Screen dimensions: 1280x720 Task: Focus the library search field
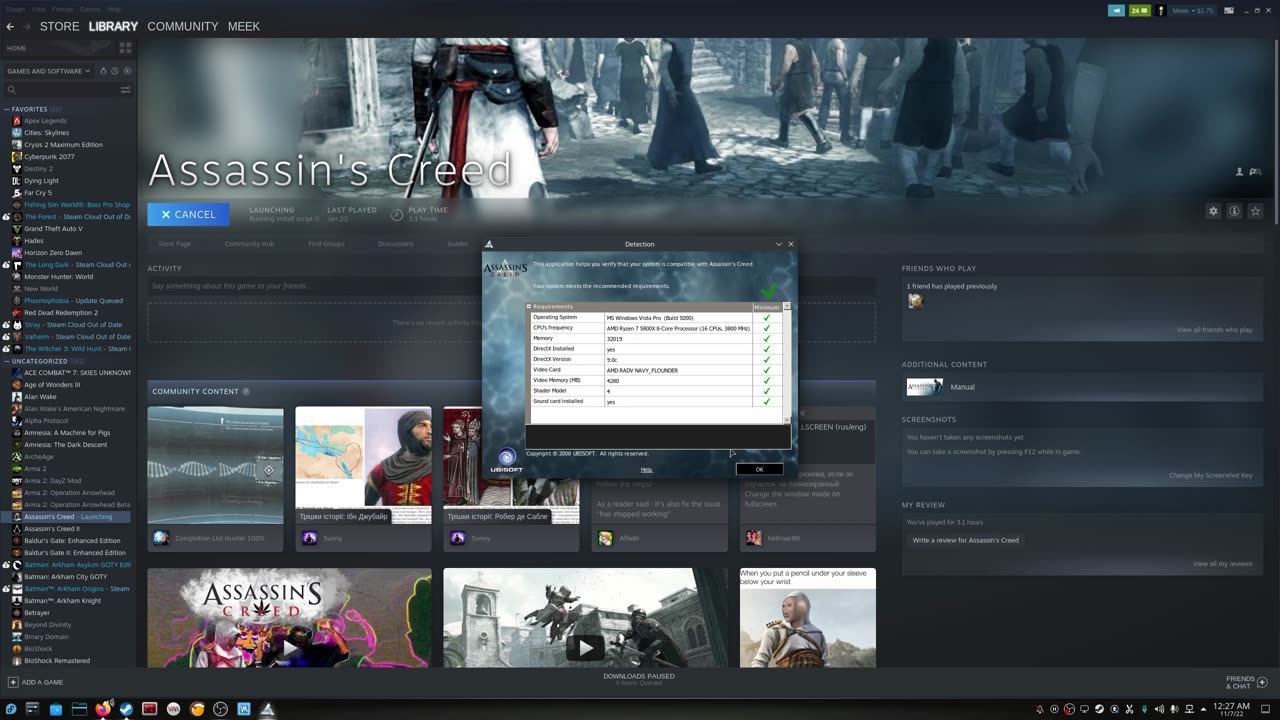(x=60, y=90)
